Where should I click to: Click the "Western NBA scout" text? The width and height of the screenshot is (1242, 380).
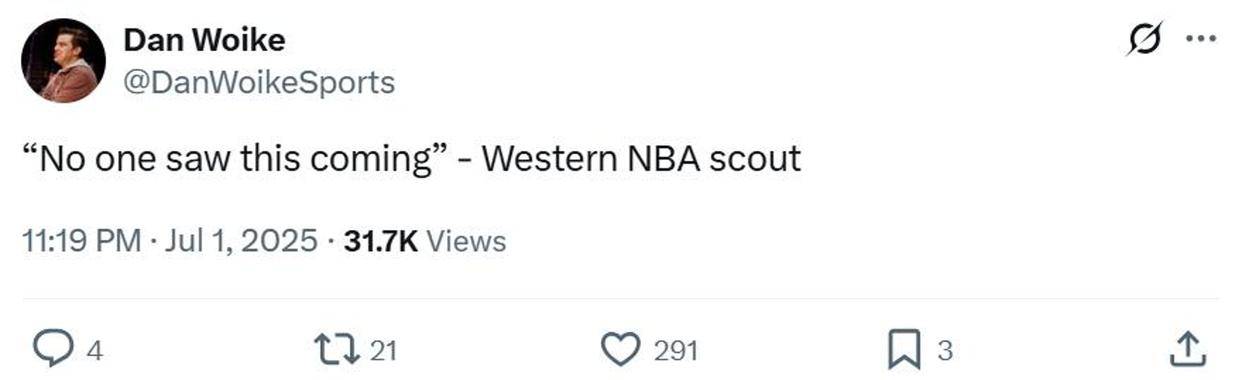[641, 158]
